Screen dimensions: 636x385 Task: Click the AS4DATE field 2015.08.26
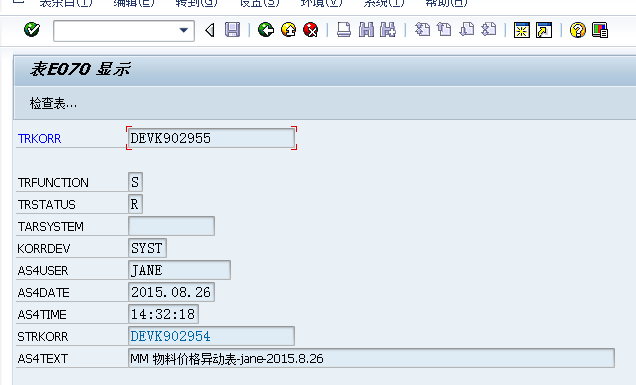tap(171, 292)
